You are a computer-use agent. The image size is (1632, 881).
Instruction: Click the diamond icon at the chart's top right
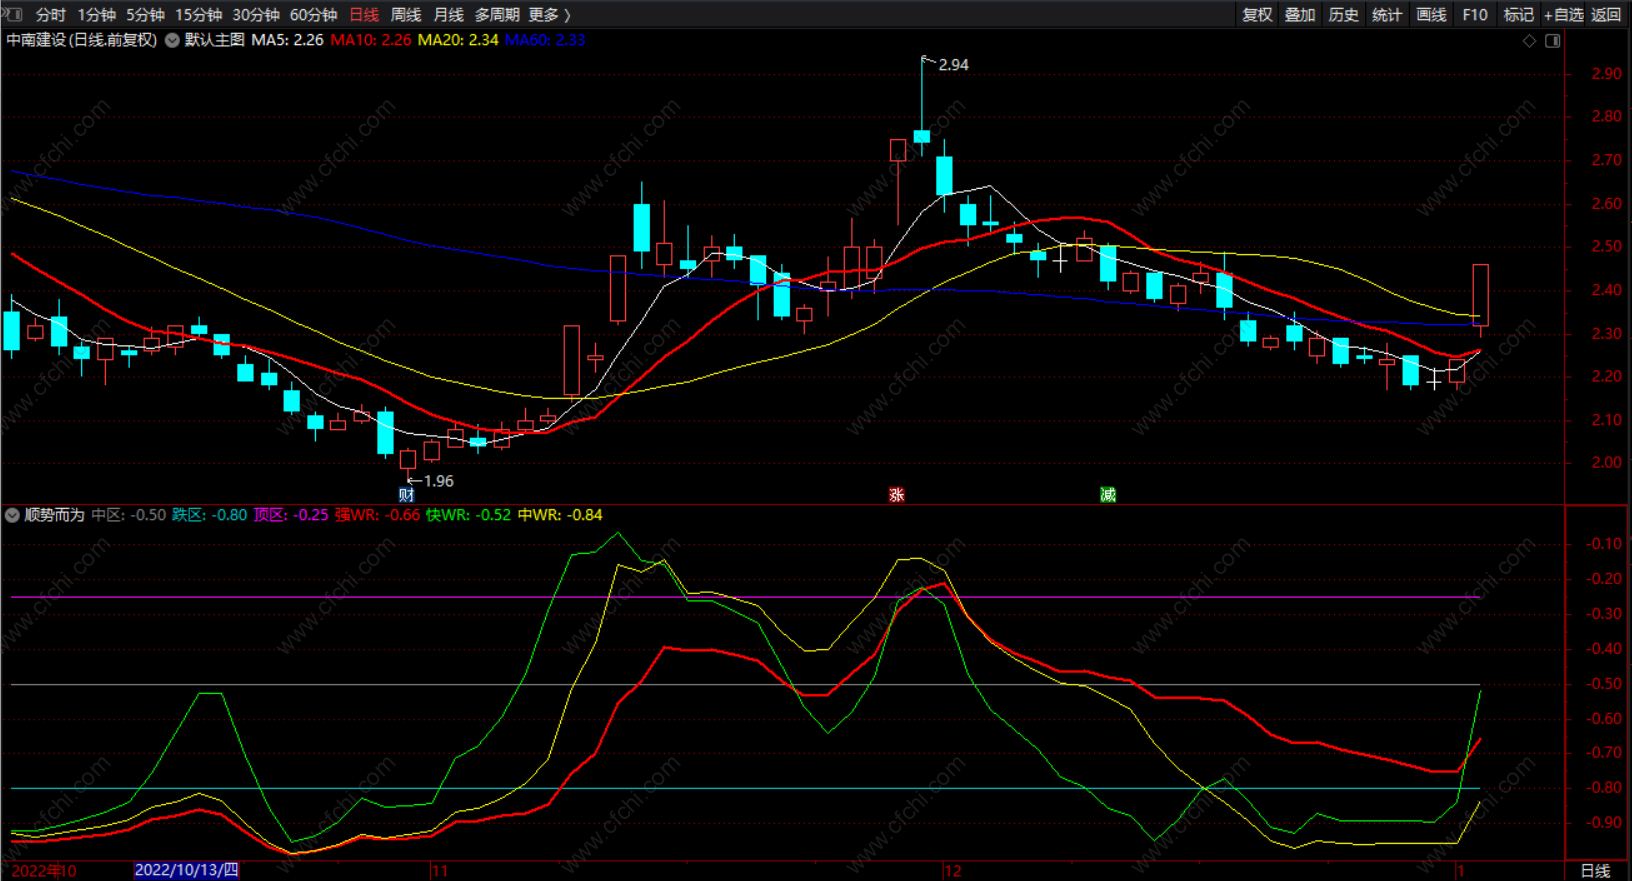coord(1529,41)
